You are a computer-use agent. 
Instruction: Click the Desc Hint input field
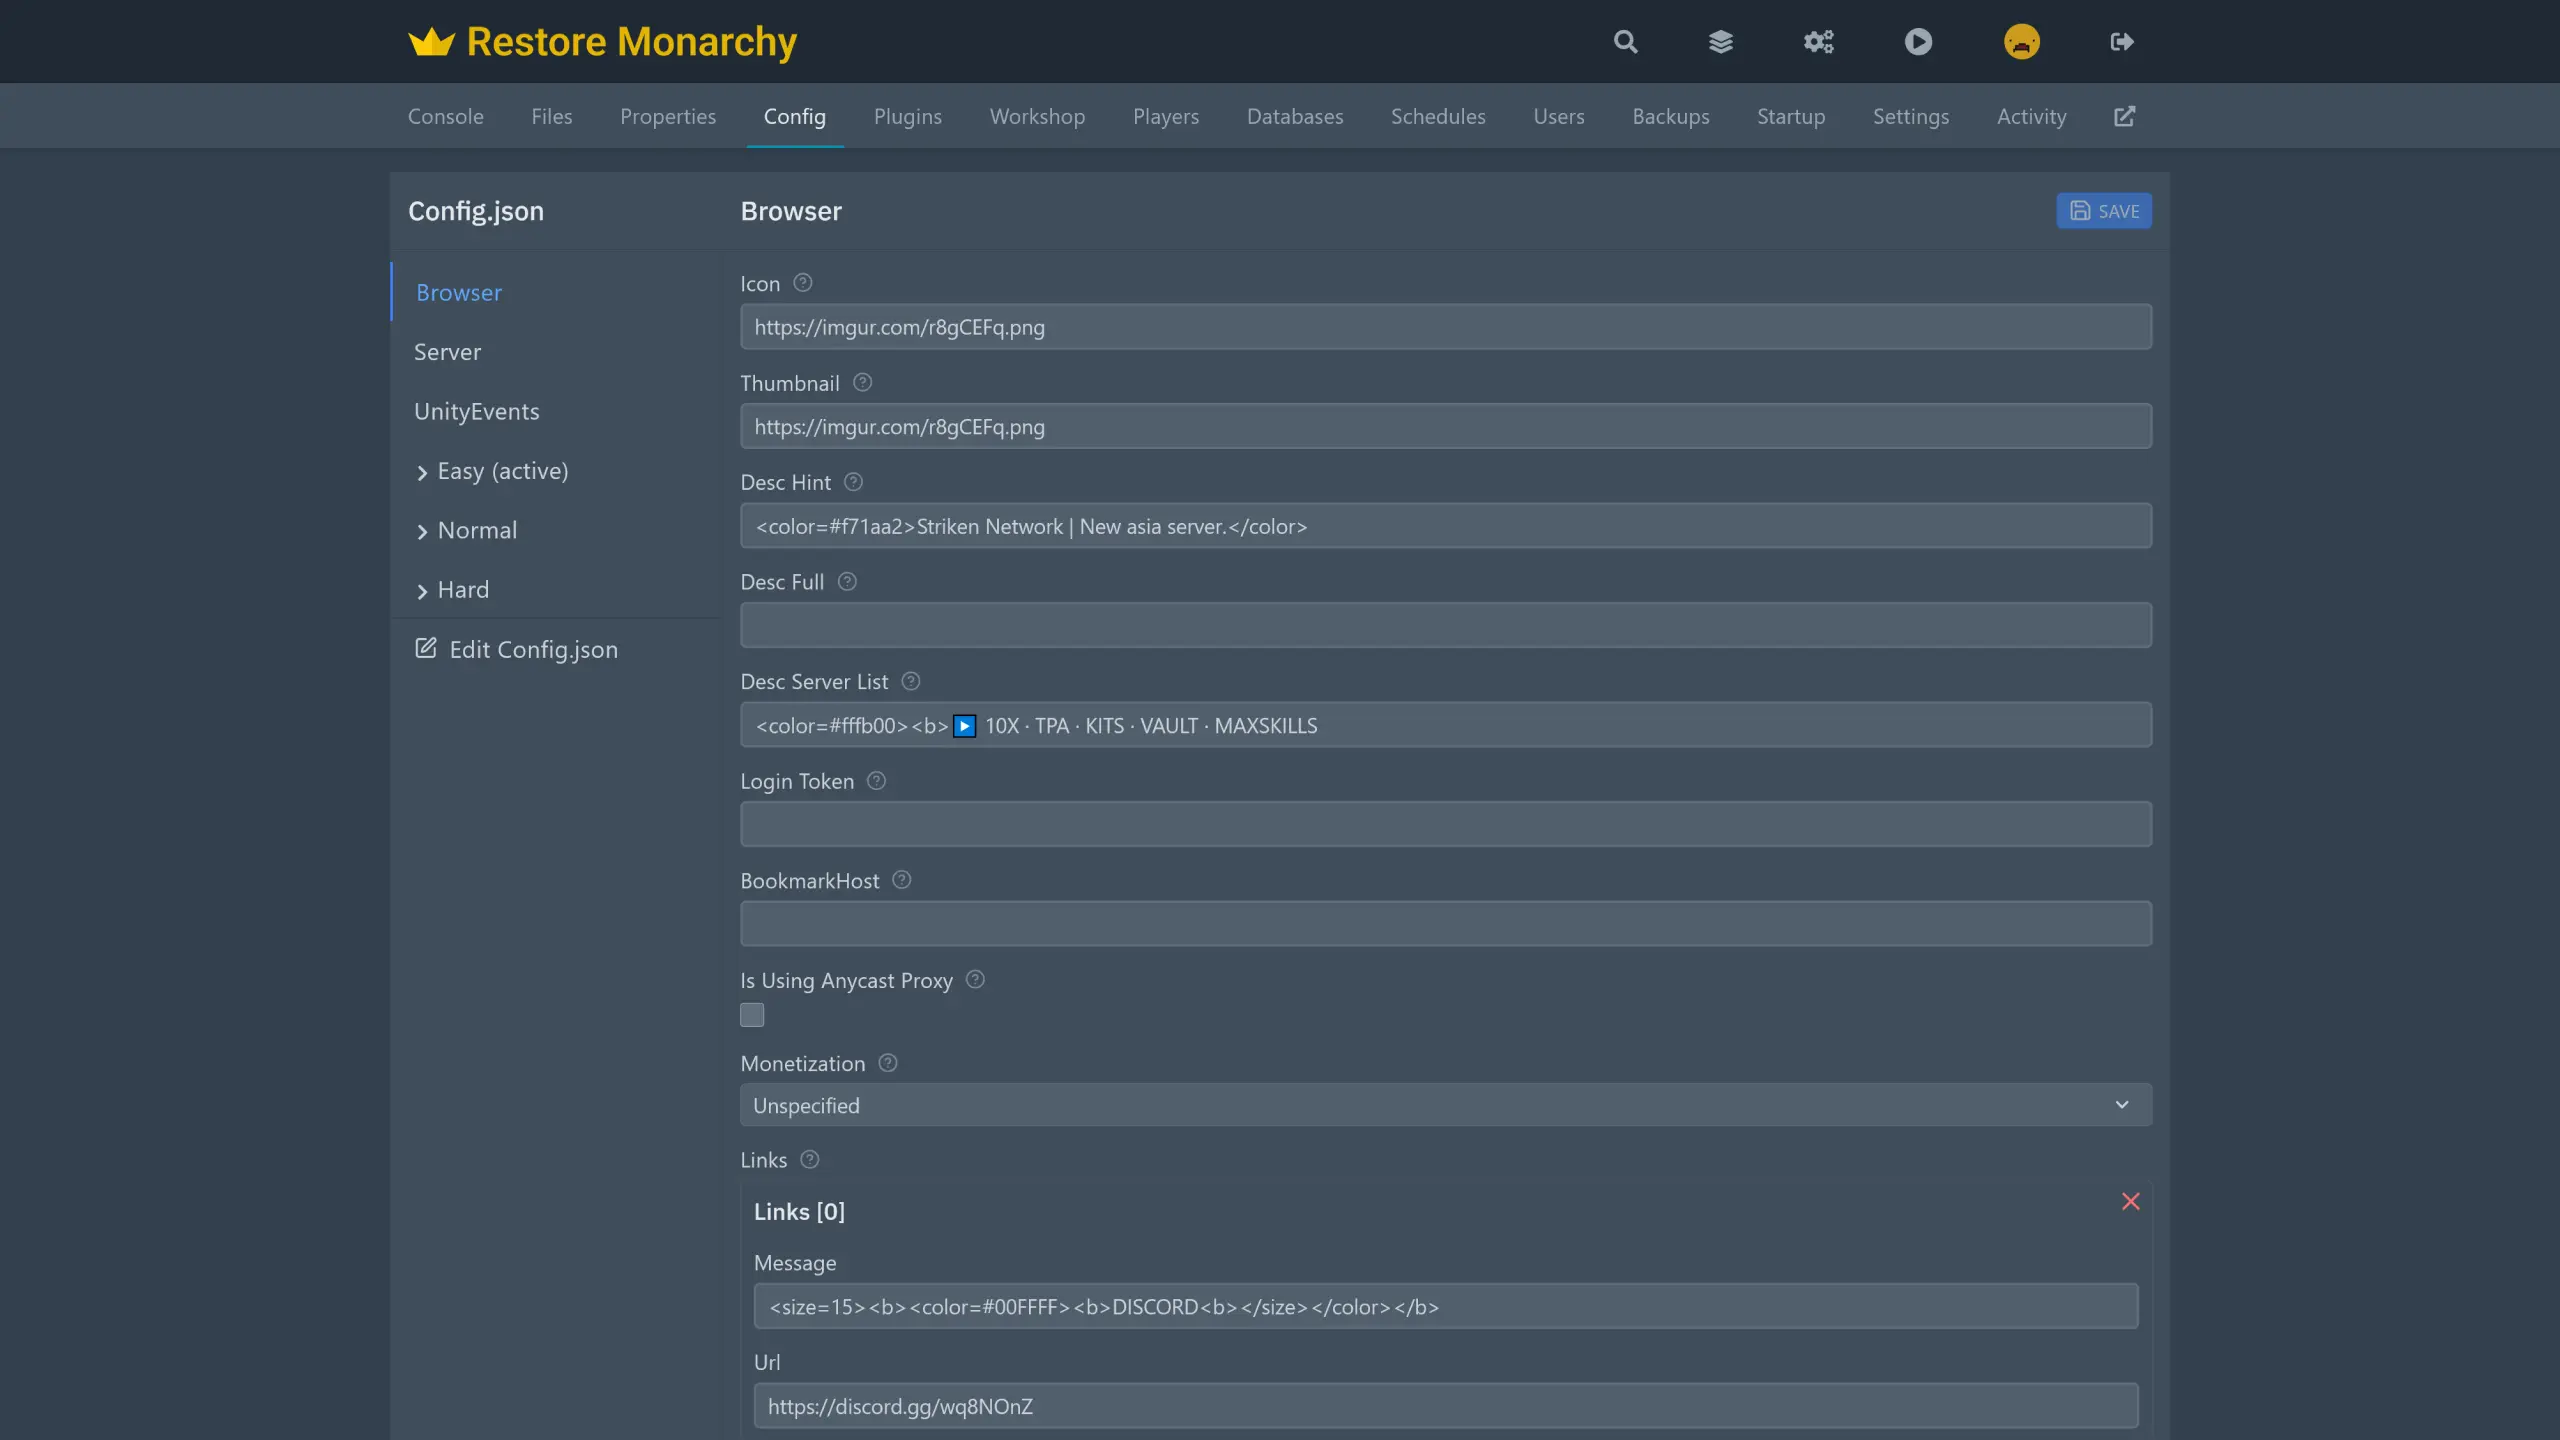click(x=1446, y=526)
